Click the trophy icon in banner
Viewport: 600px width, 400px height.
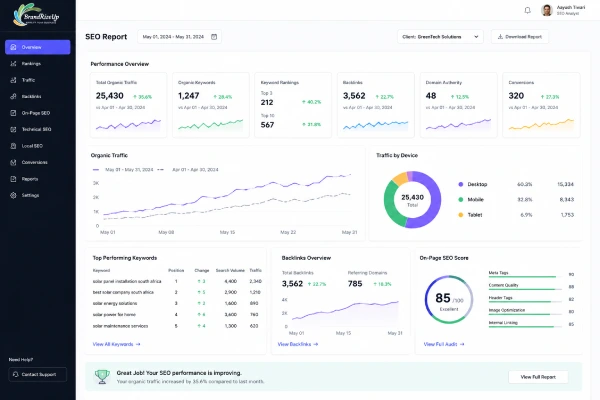[102, 377]
